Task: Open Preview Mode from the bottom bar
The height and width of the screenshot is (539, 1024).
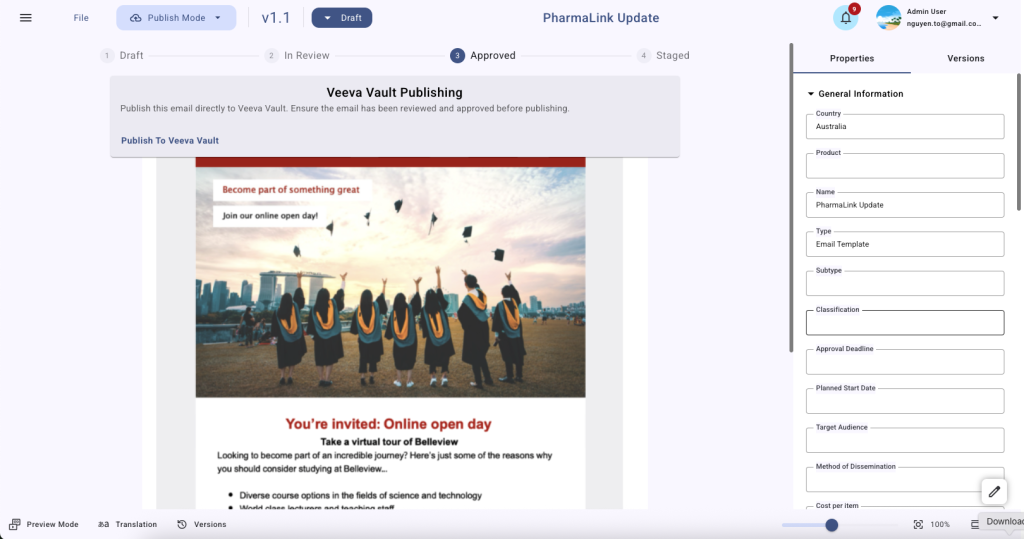Action: (x=44, y=524)
